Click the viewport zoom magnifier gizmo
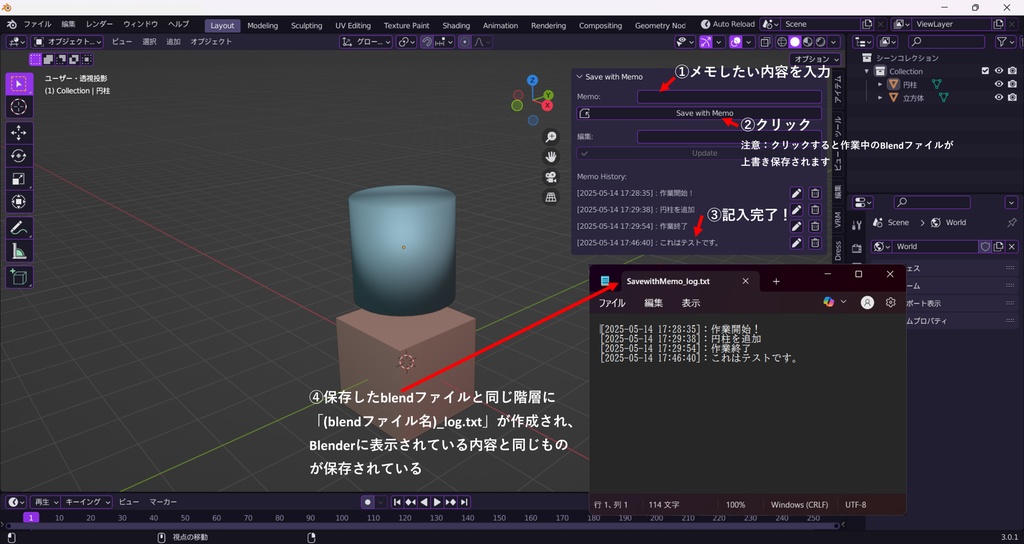 (x=551, y=136)
